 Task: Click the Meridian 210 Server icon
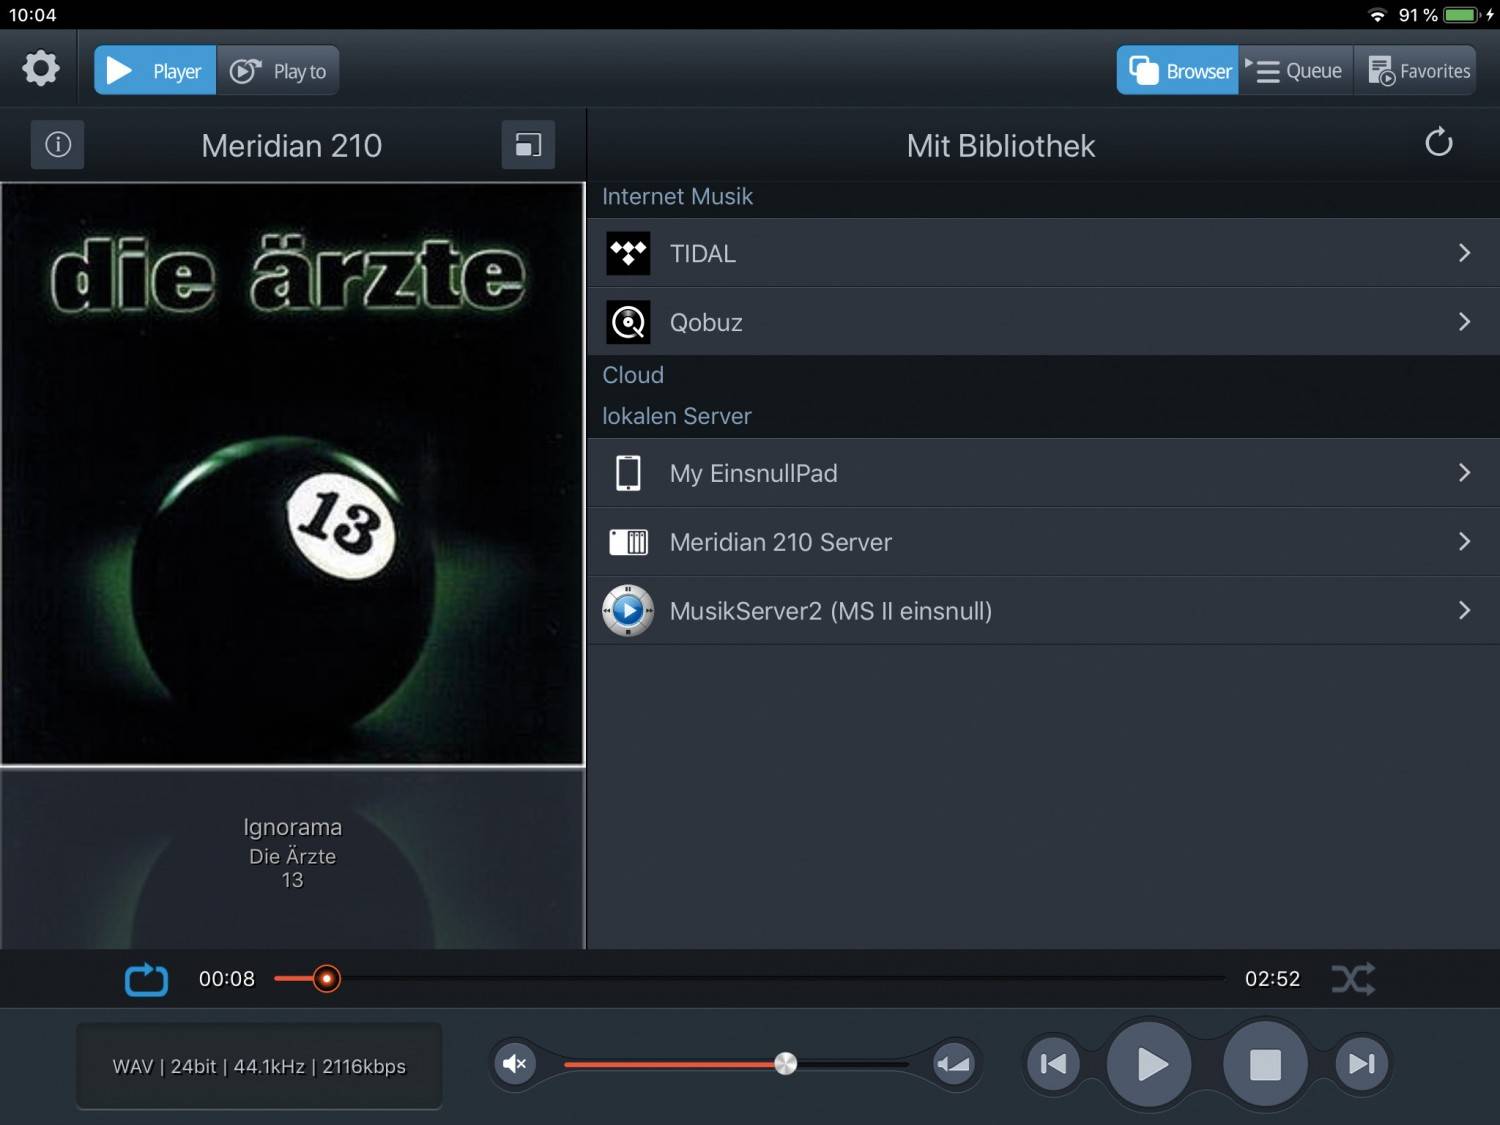point(628,542)
